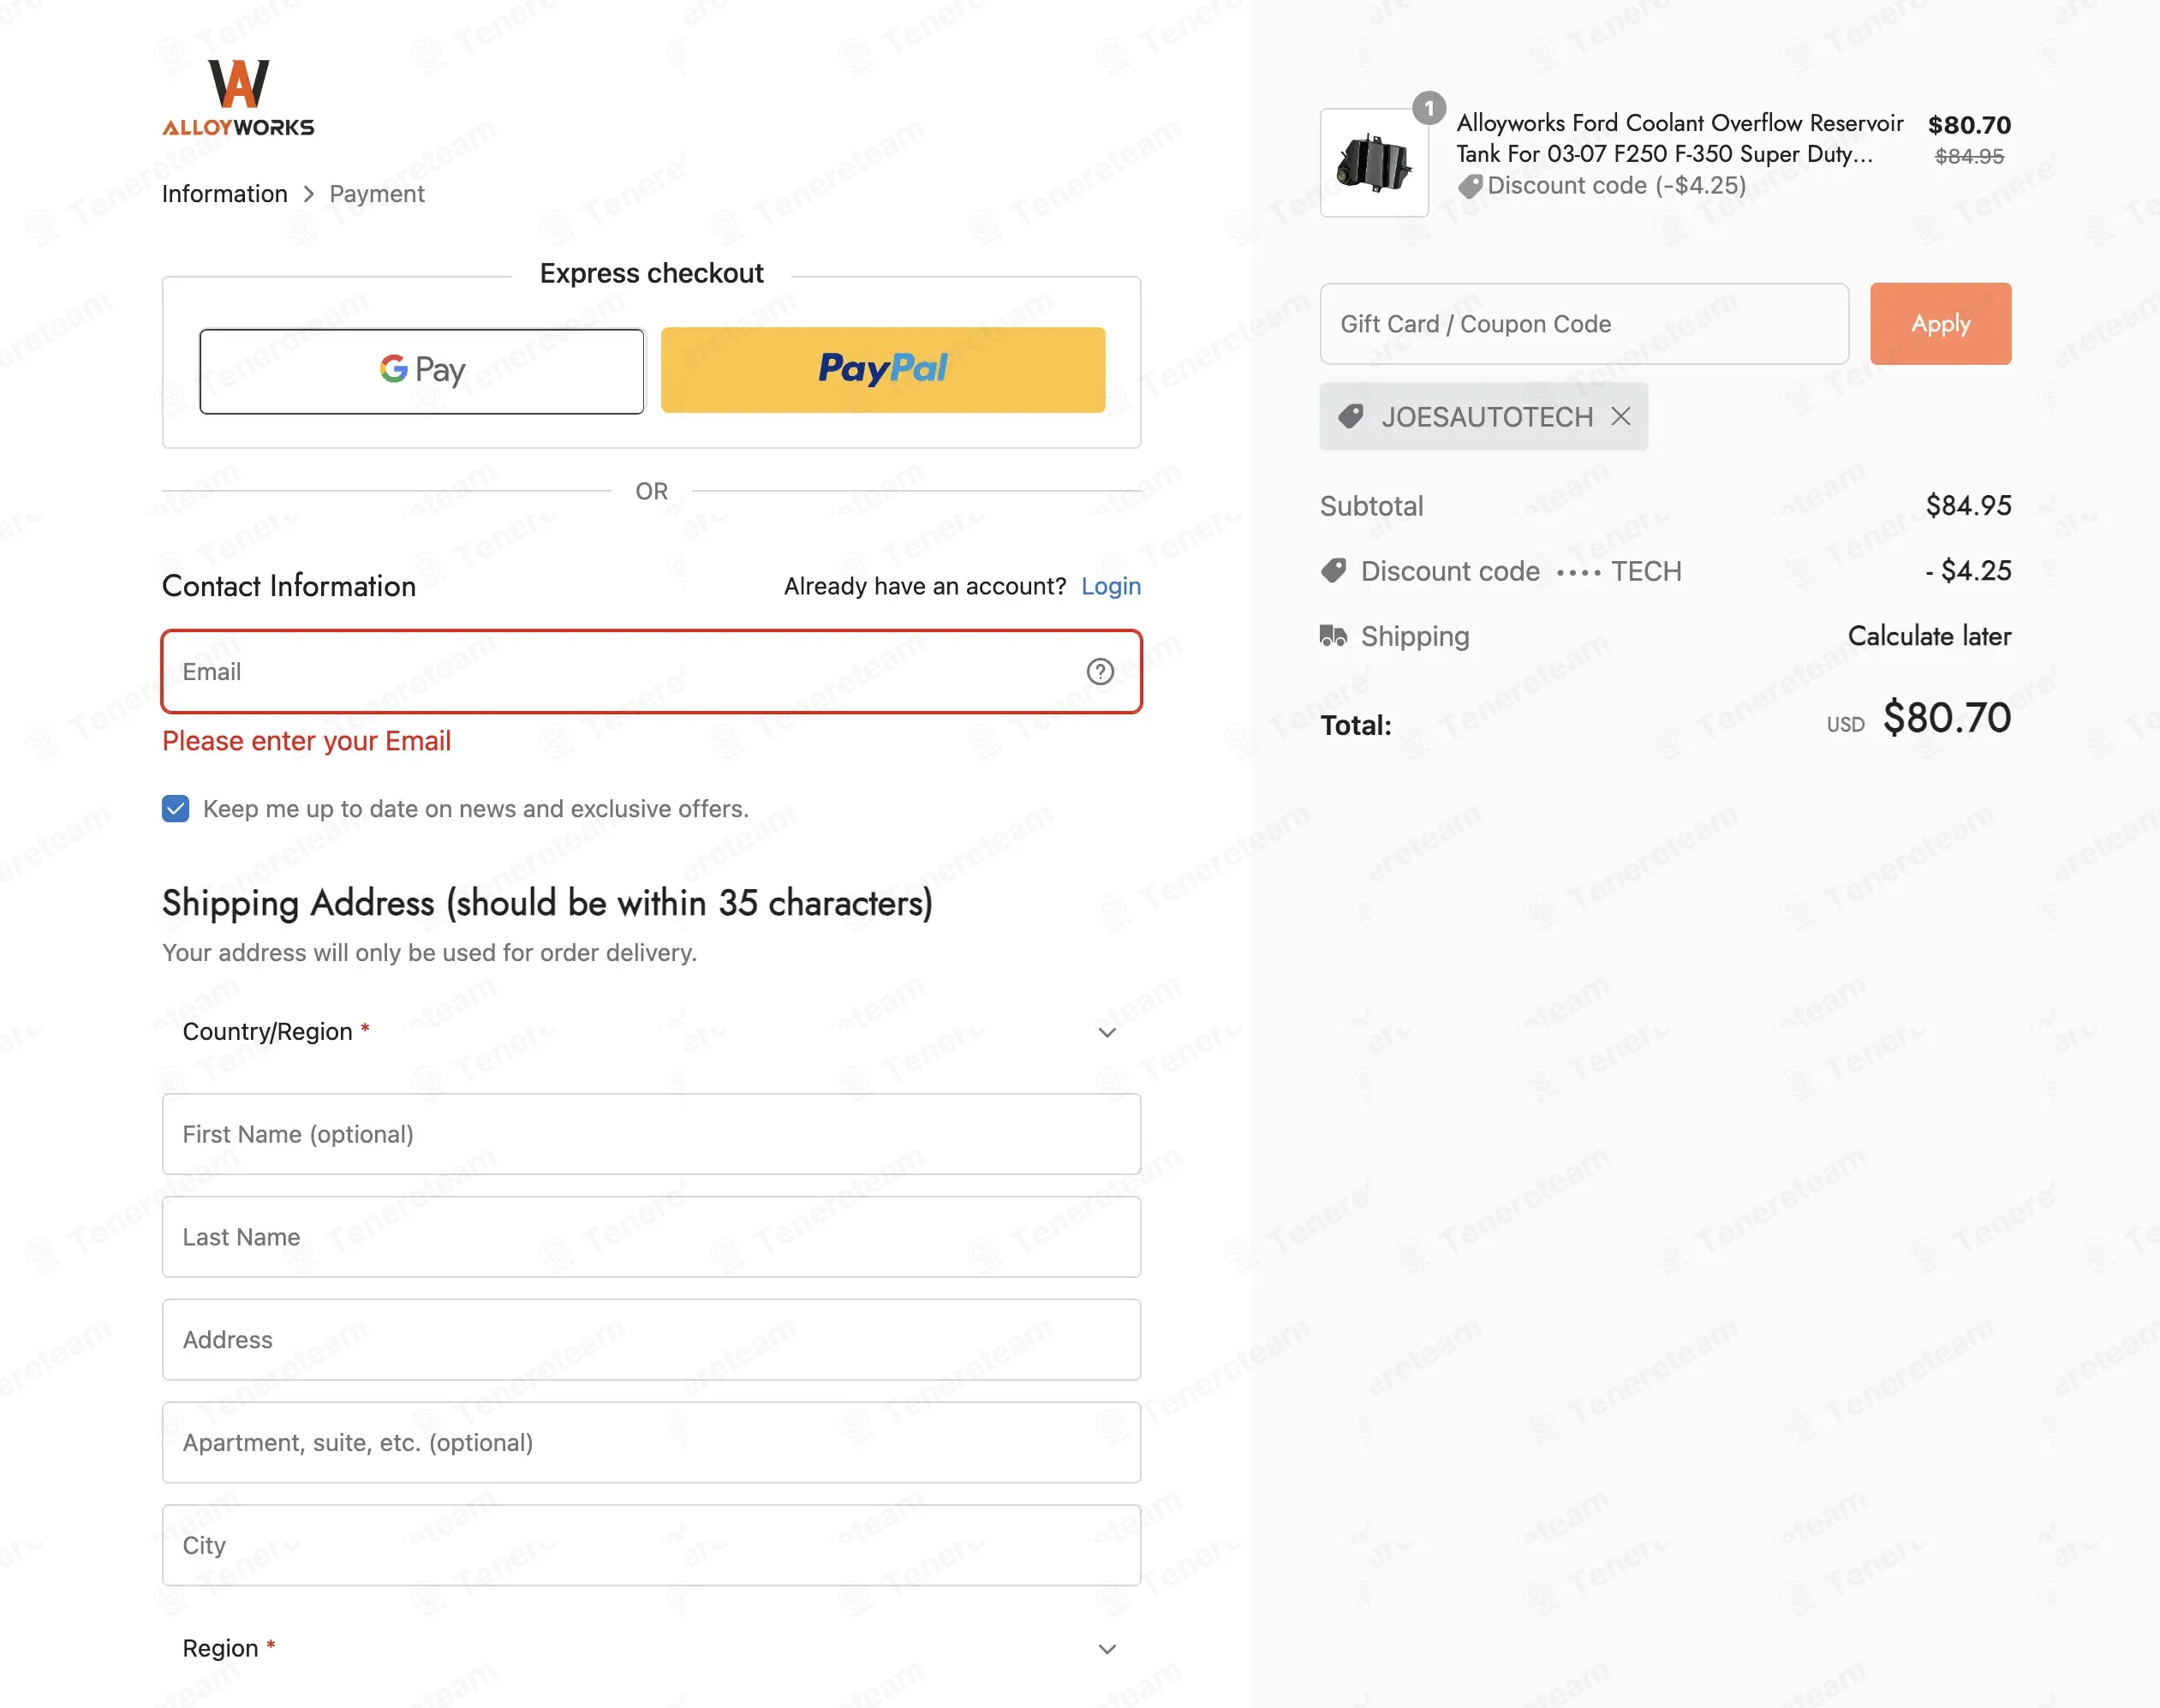Click the City field
The height and width of the screenshot is (1708, 2160).
[651, 1545]
